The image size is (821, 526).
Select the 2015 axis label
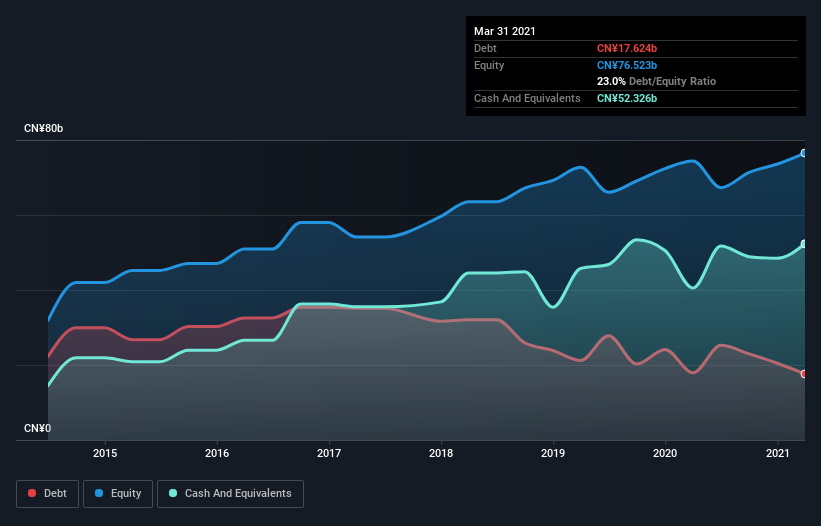click(105, 453)
